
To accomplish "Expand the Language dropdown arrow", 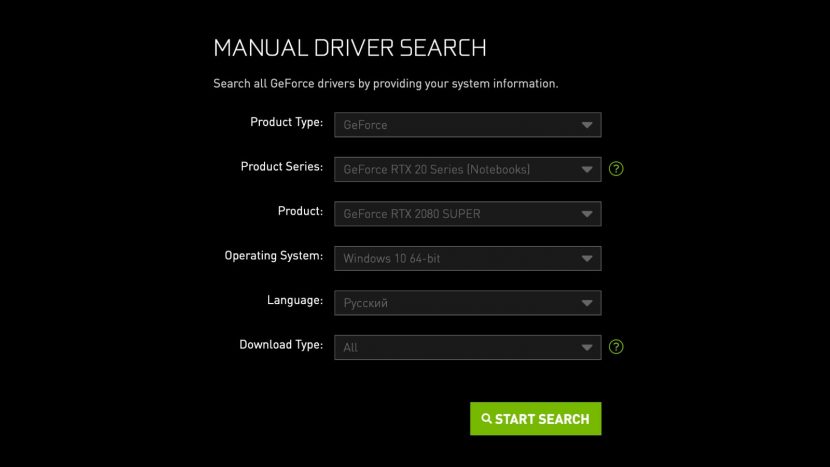I will (586, 303).
